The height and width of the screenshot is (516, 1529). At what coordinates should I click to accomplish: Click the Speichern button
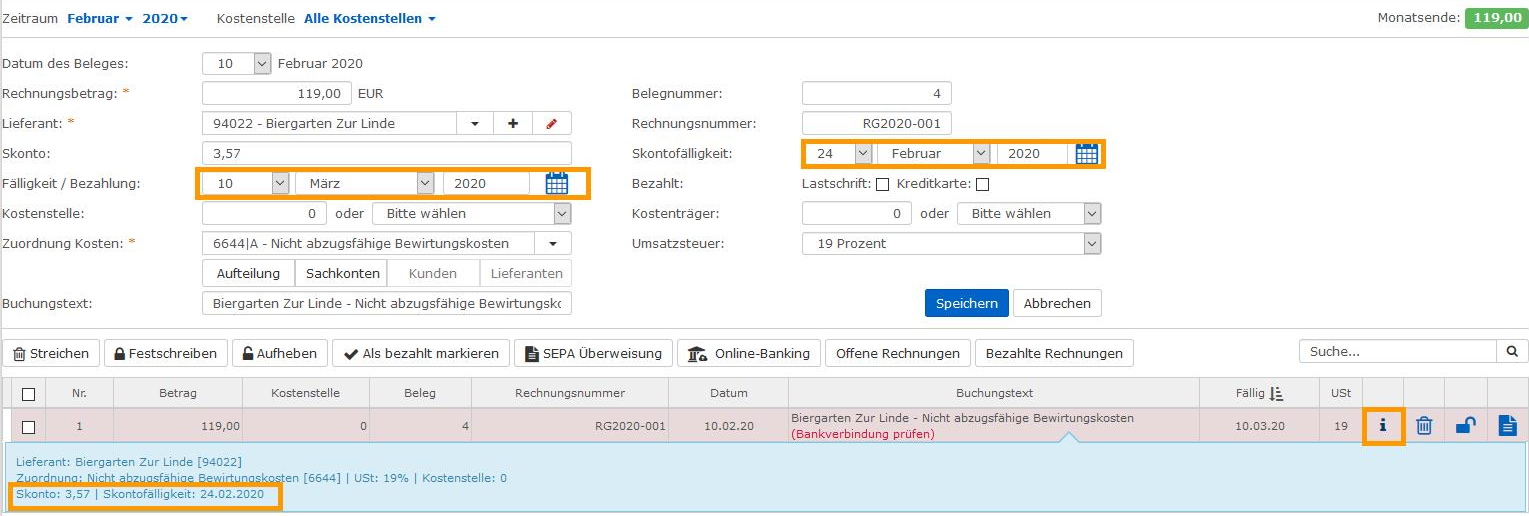pyautogui.click(x=967, y=303)
